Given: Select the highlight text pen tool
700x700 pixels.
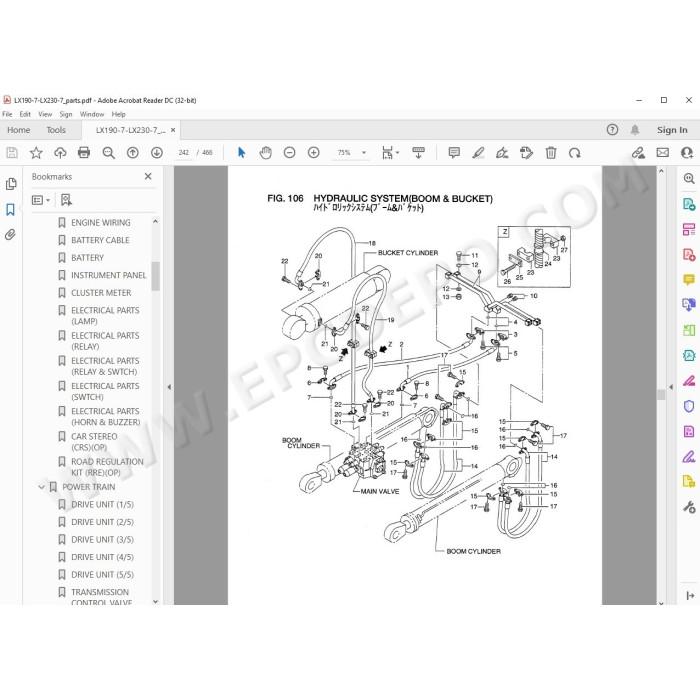Looking at the screenshot, I should (478, 153).
